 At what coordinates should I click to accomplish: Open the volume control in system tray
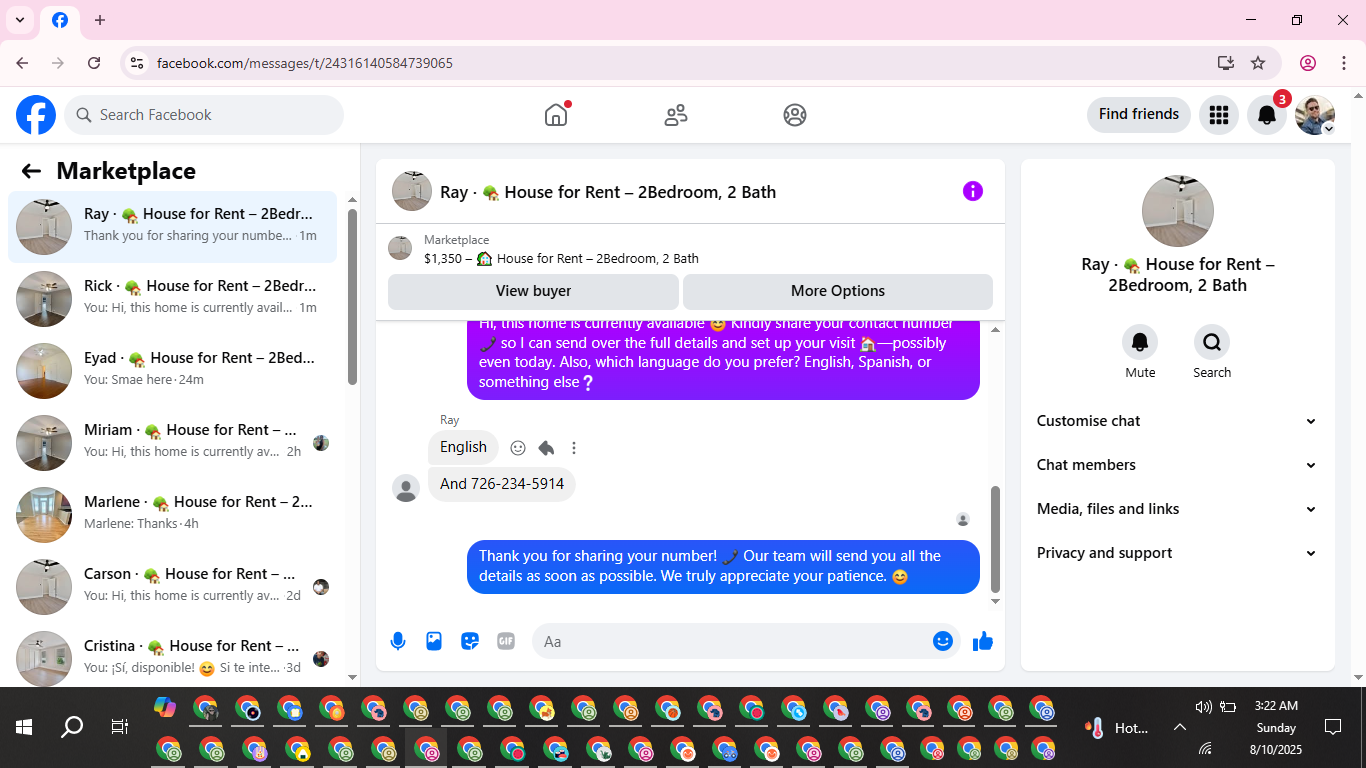coord(1203,707)
